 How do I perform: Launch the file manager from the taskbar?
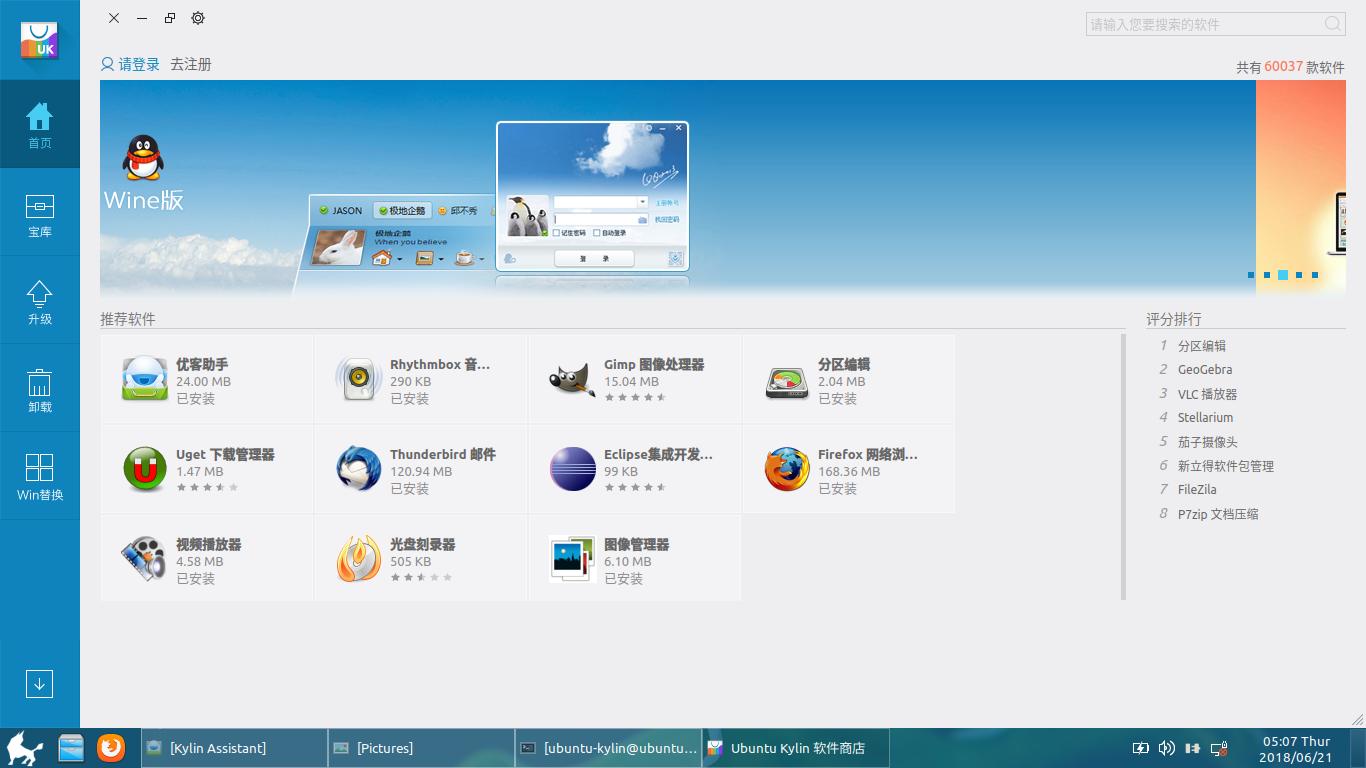point(71,748)
